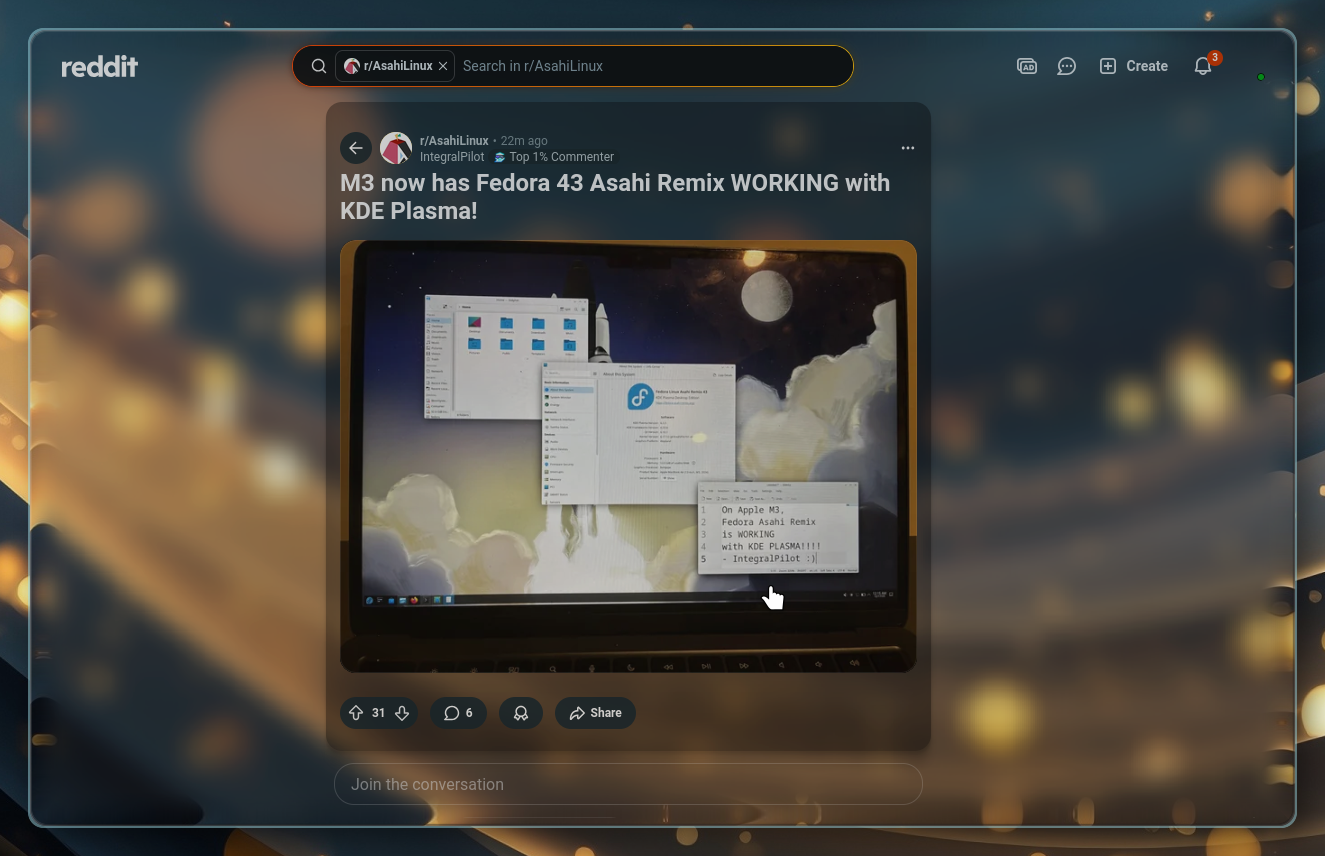This screenshot has height=856, width=1325.
Task: Upvote the post
Action: click(356, 713)
